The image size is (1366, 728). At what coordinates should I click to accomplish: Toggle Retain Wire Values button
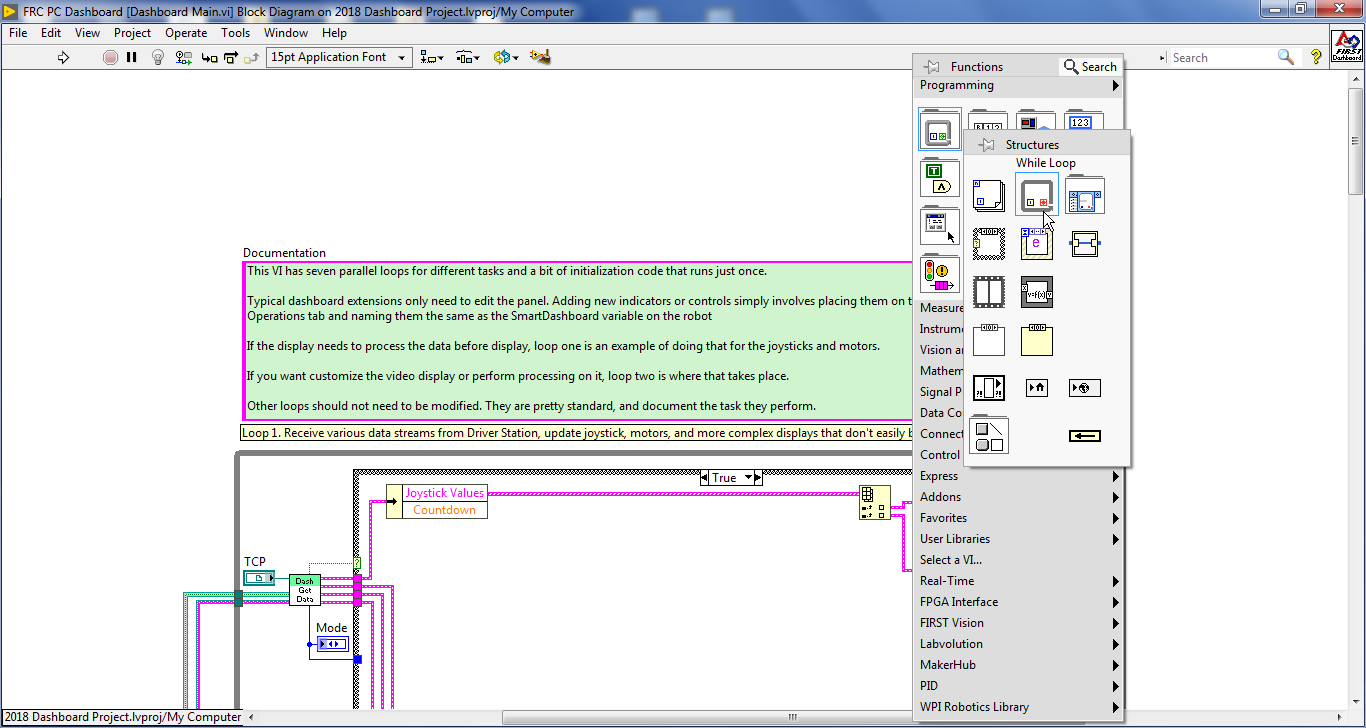(184, 57)
